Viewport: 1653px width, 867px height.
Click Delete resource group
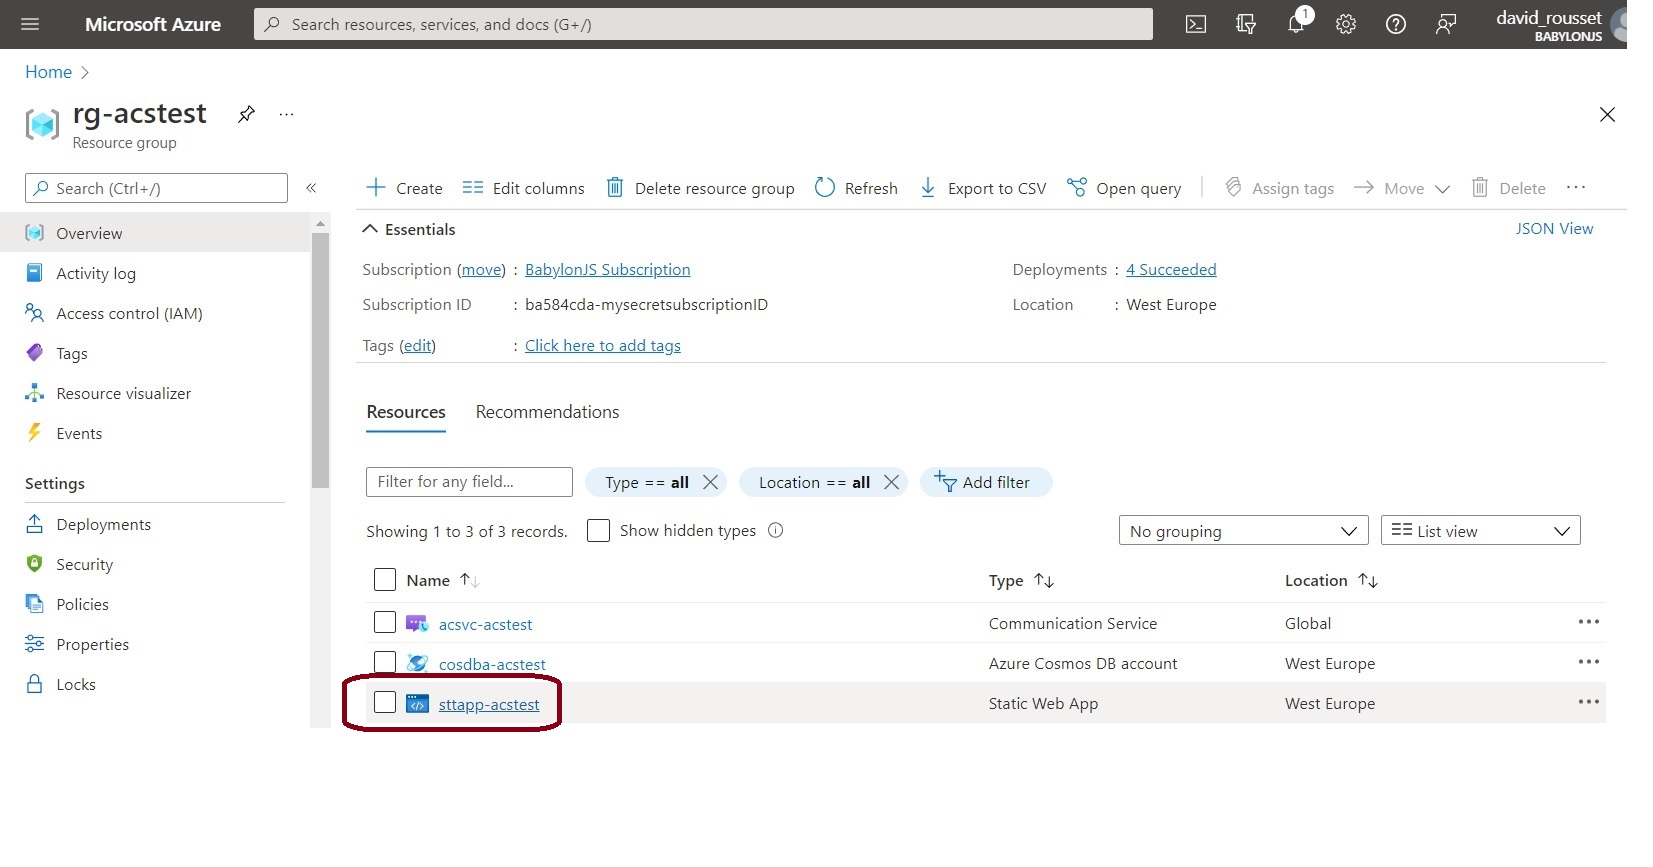(700, 188)
